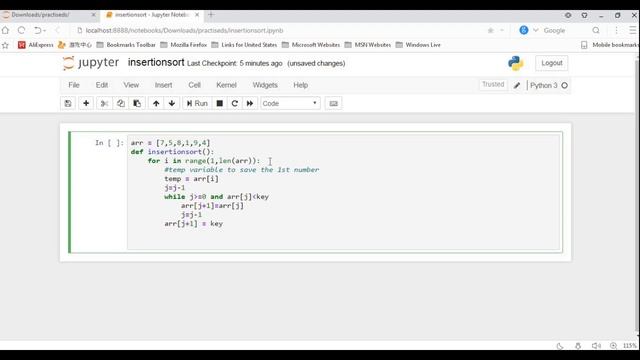Open the Help menu
This screenshot has height=360, width=640.
point(300,85)
